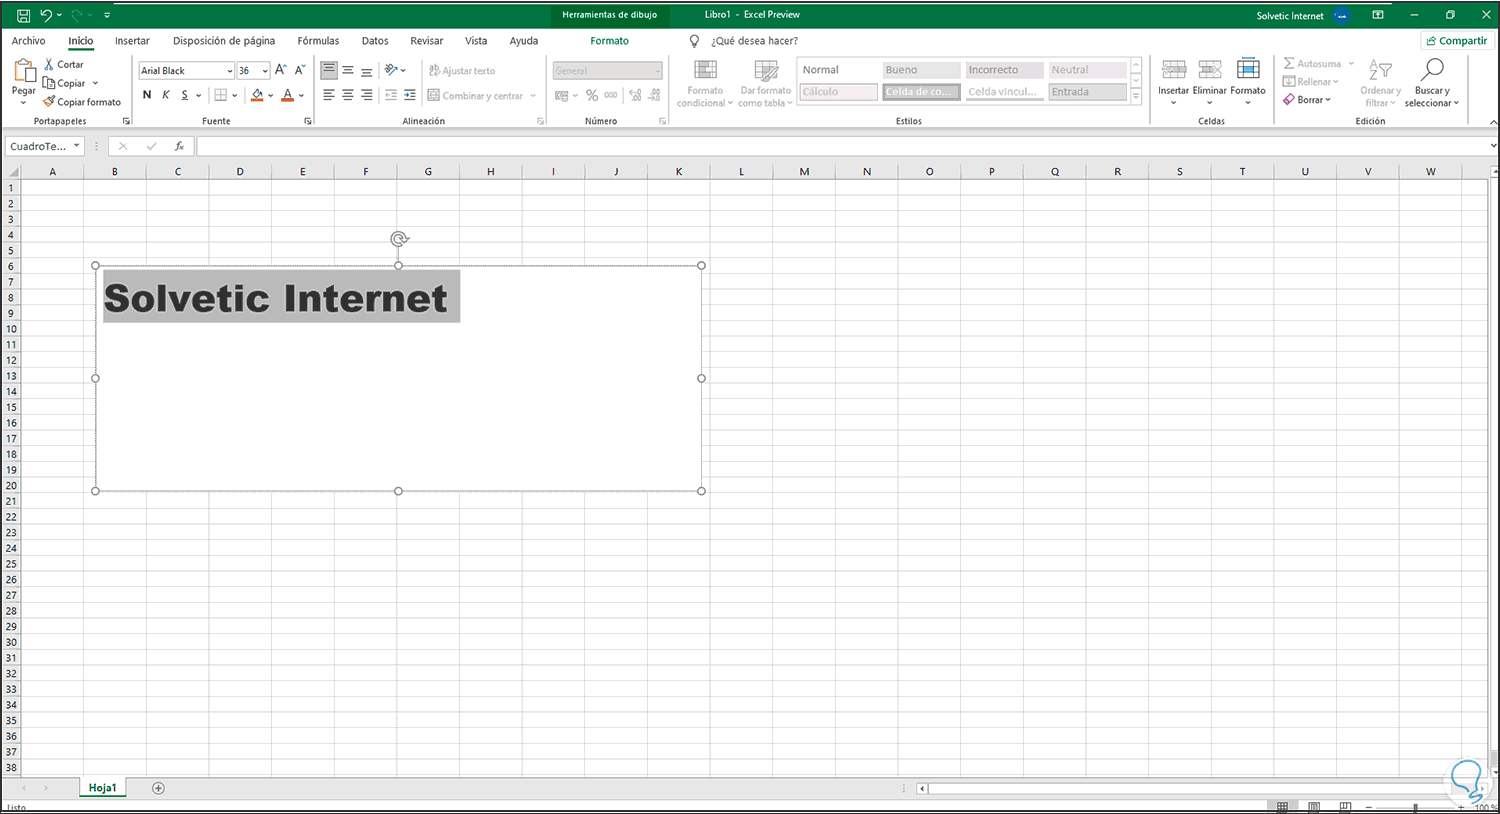
Task: Toggle middle vertical alignment
Action: pyautogui.click(x=348, y=70)
